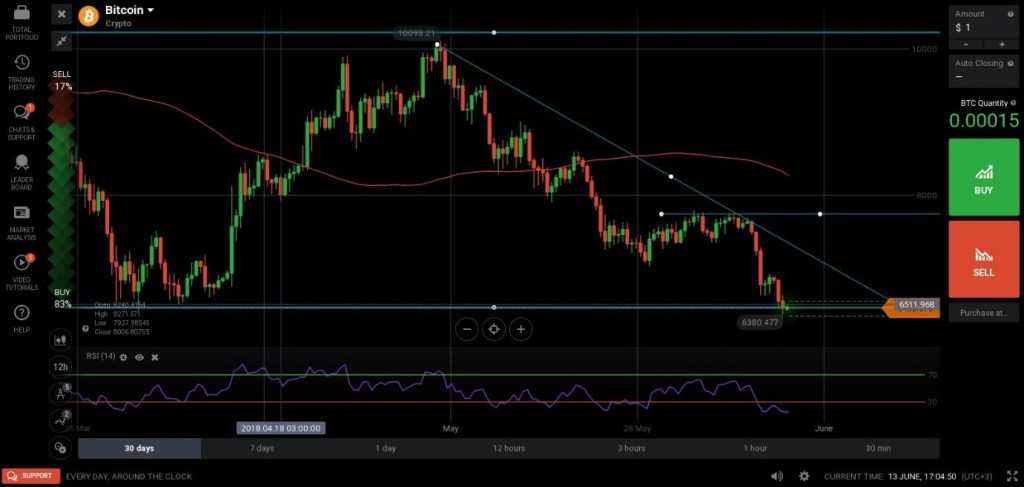The width and height of the screenshot is (1024, 487).
Task: Close the Bitcoin asset tab with X
Action: pyautogui.click(x=61, y=14)
